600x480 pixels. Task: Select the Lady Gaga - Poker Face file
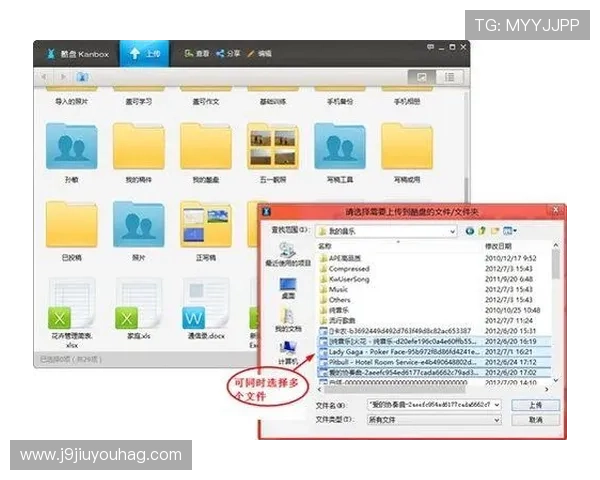399,352
